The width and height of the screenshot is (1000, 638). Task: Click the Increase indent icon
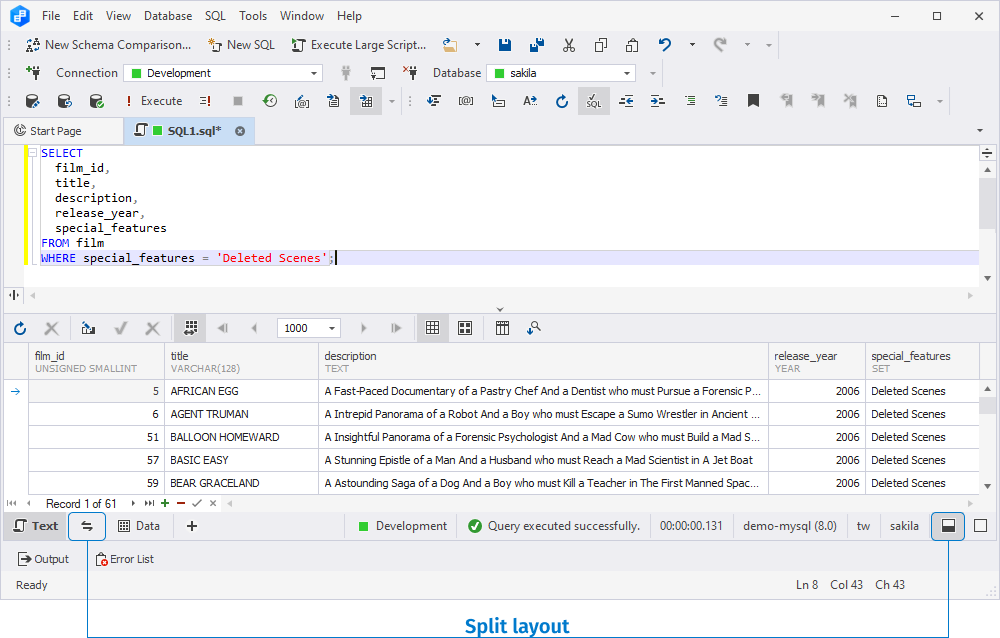[x=658, y=101]
